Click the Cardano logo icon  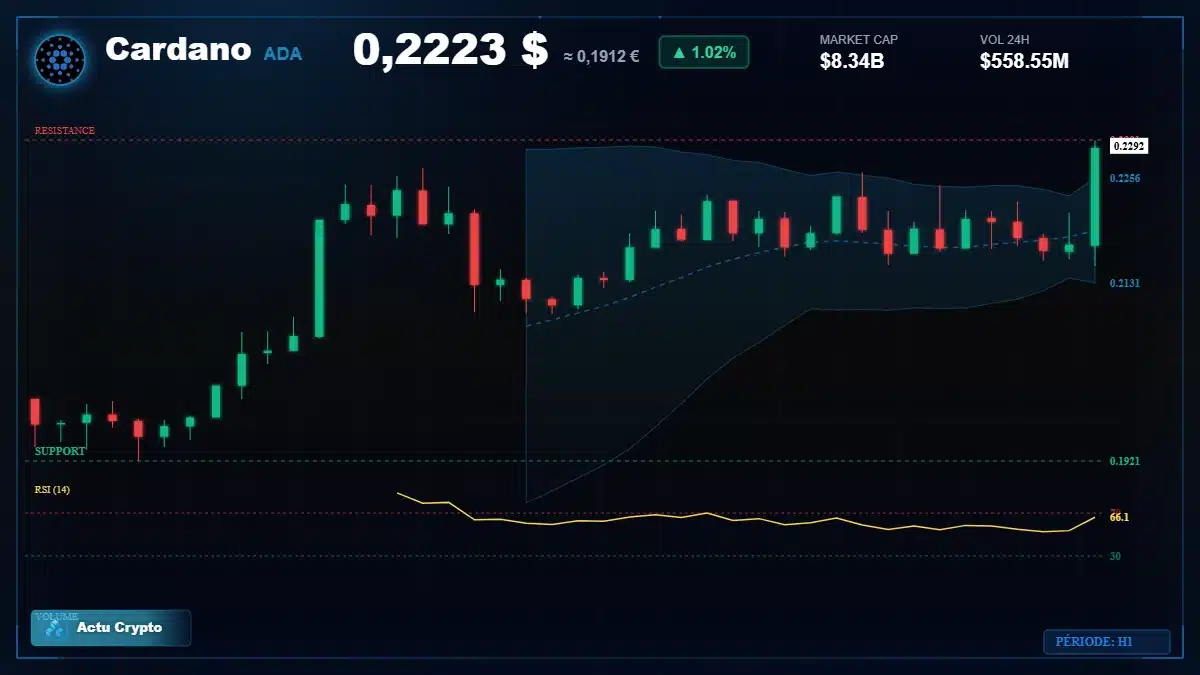[60, 59]
